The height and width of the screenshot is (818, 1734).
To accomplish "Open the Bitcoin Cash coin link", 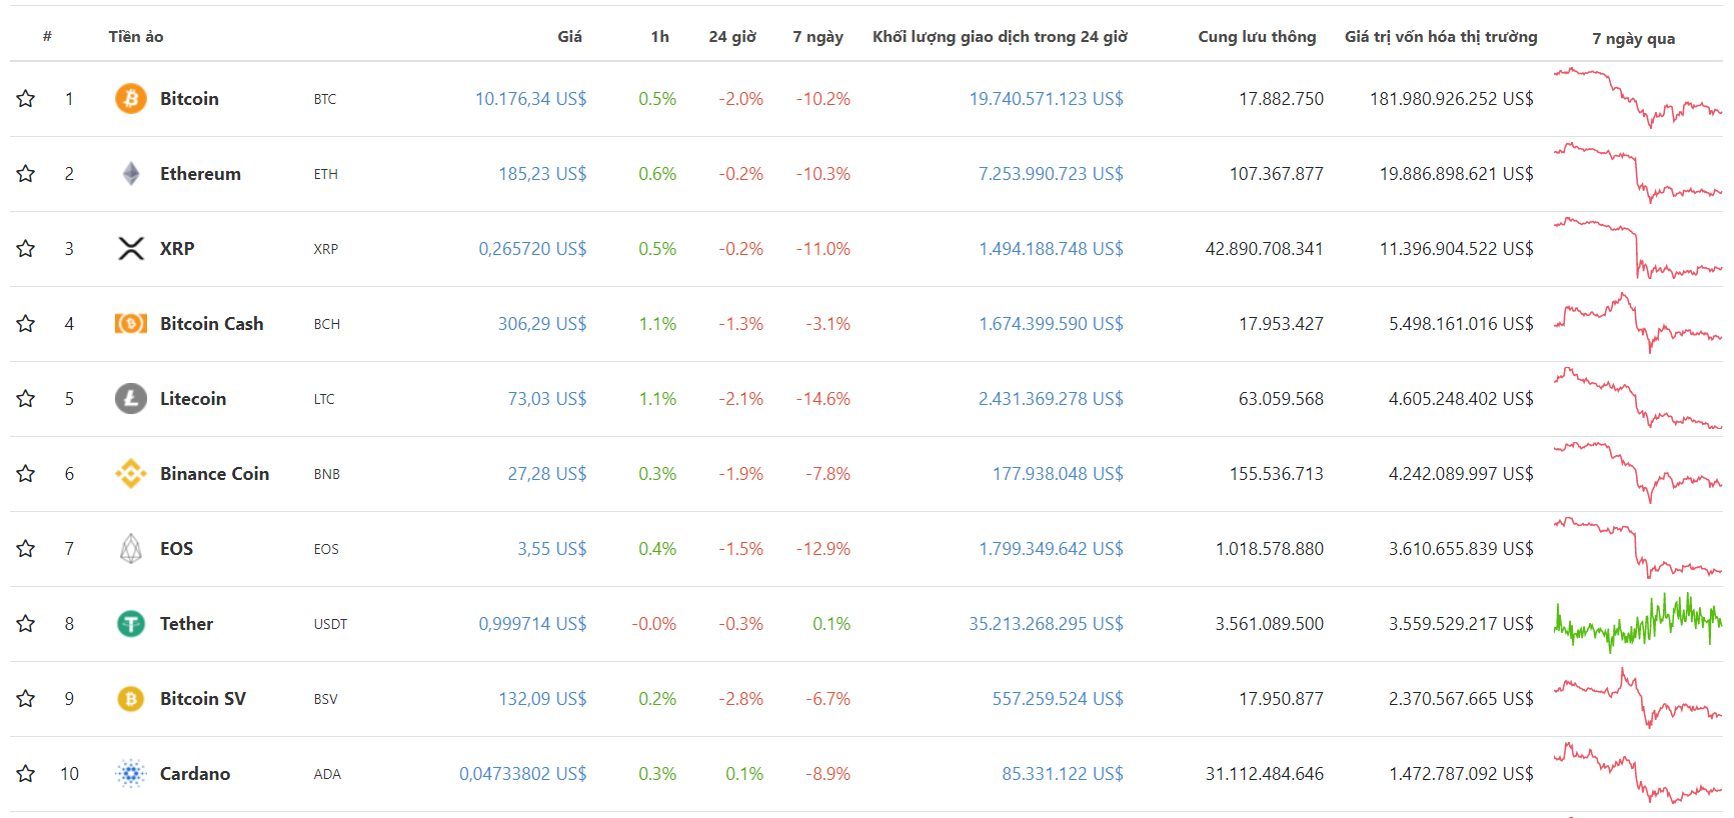I will [212, 323].
